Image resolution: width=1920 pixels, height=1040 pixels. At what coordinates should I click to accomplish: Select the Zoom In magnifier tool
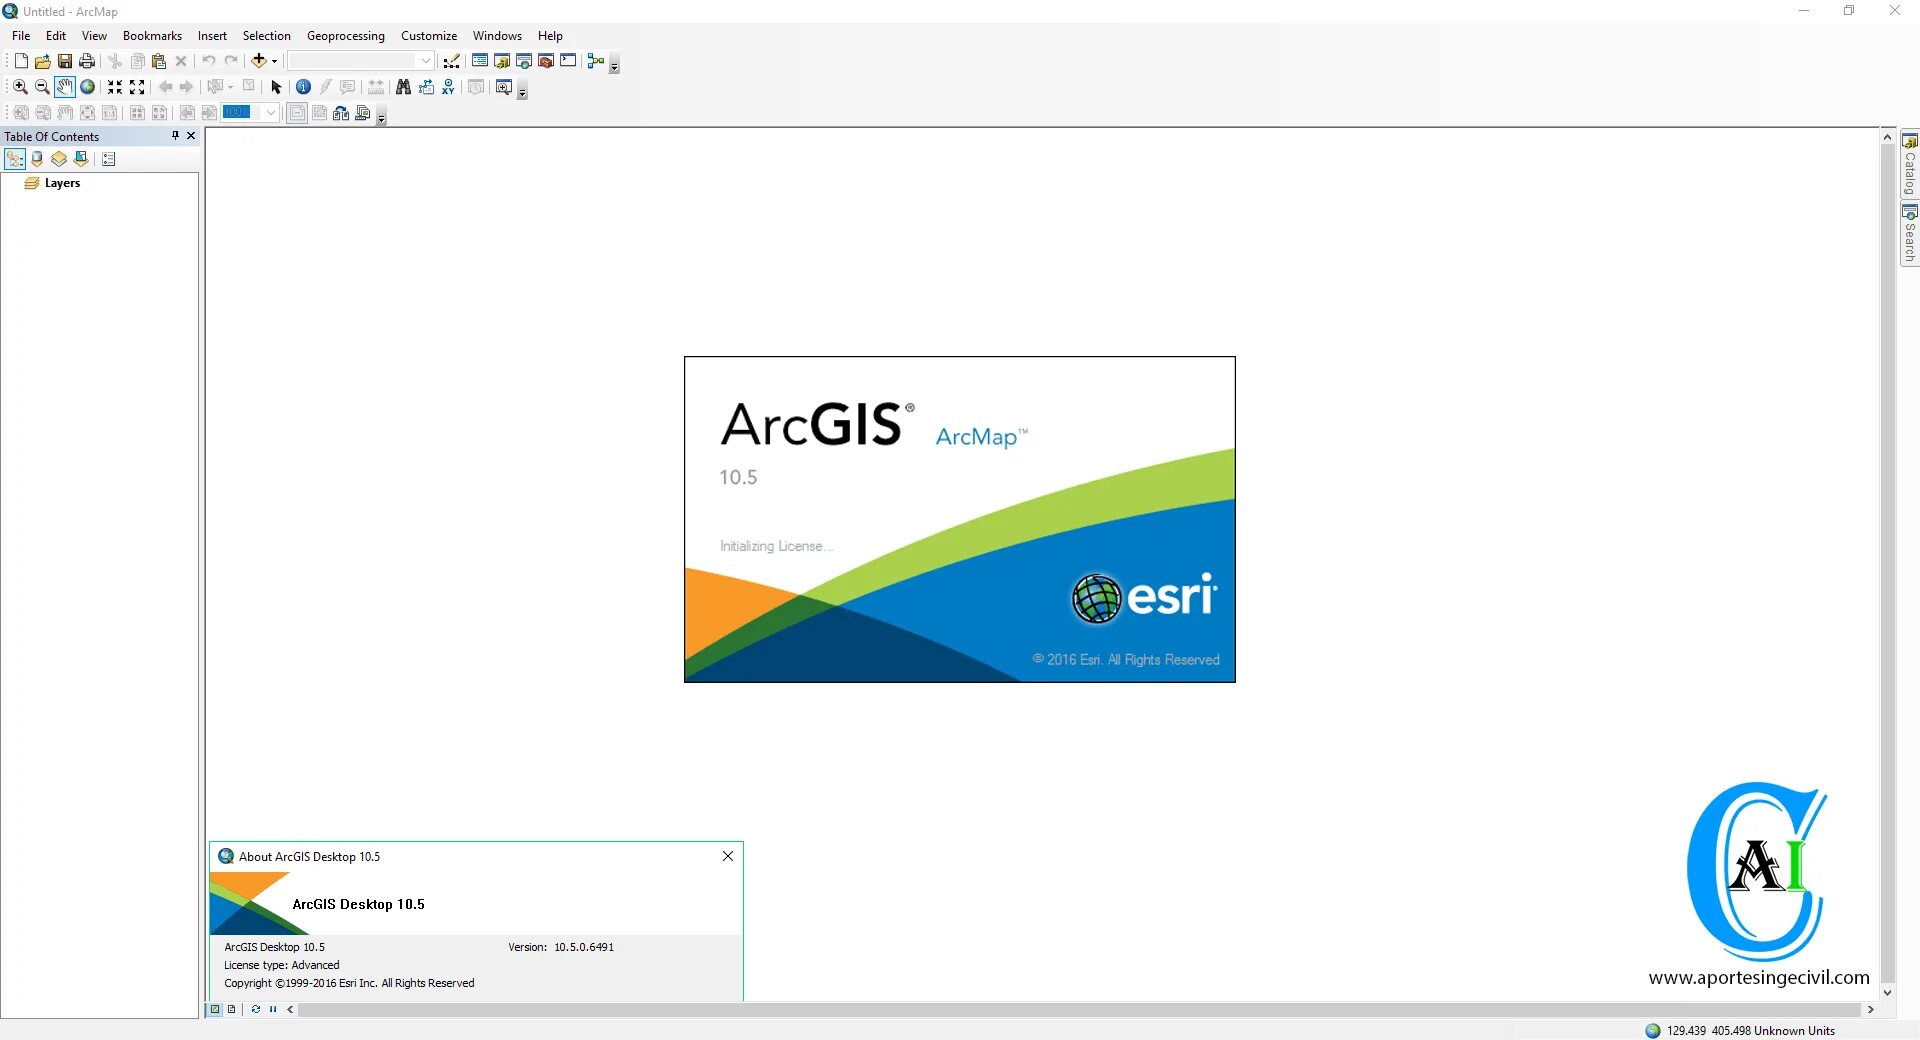pos(20,87)
